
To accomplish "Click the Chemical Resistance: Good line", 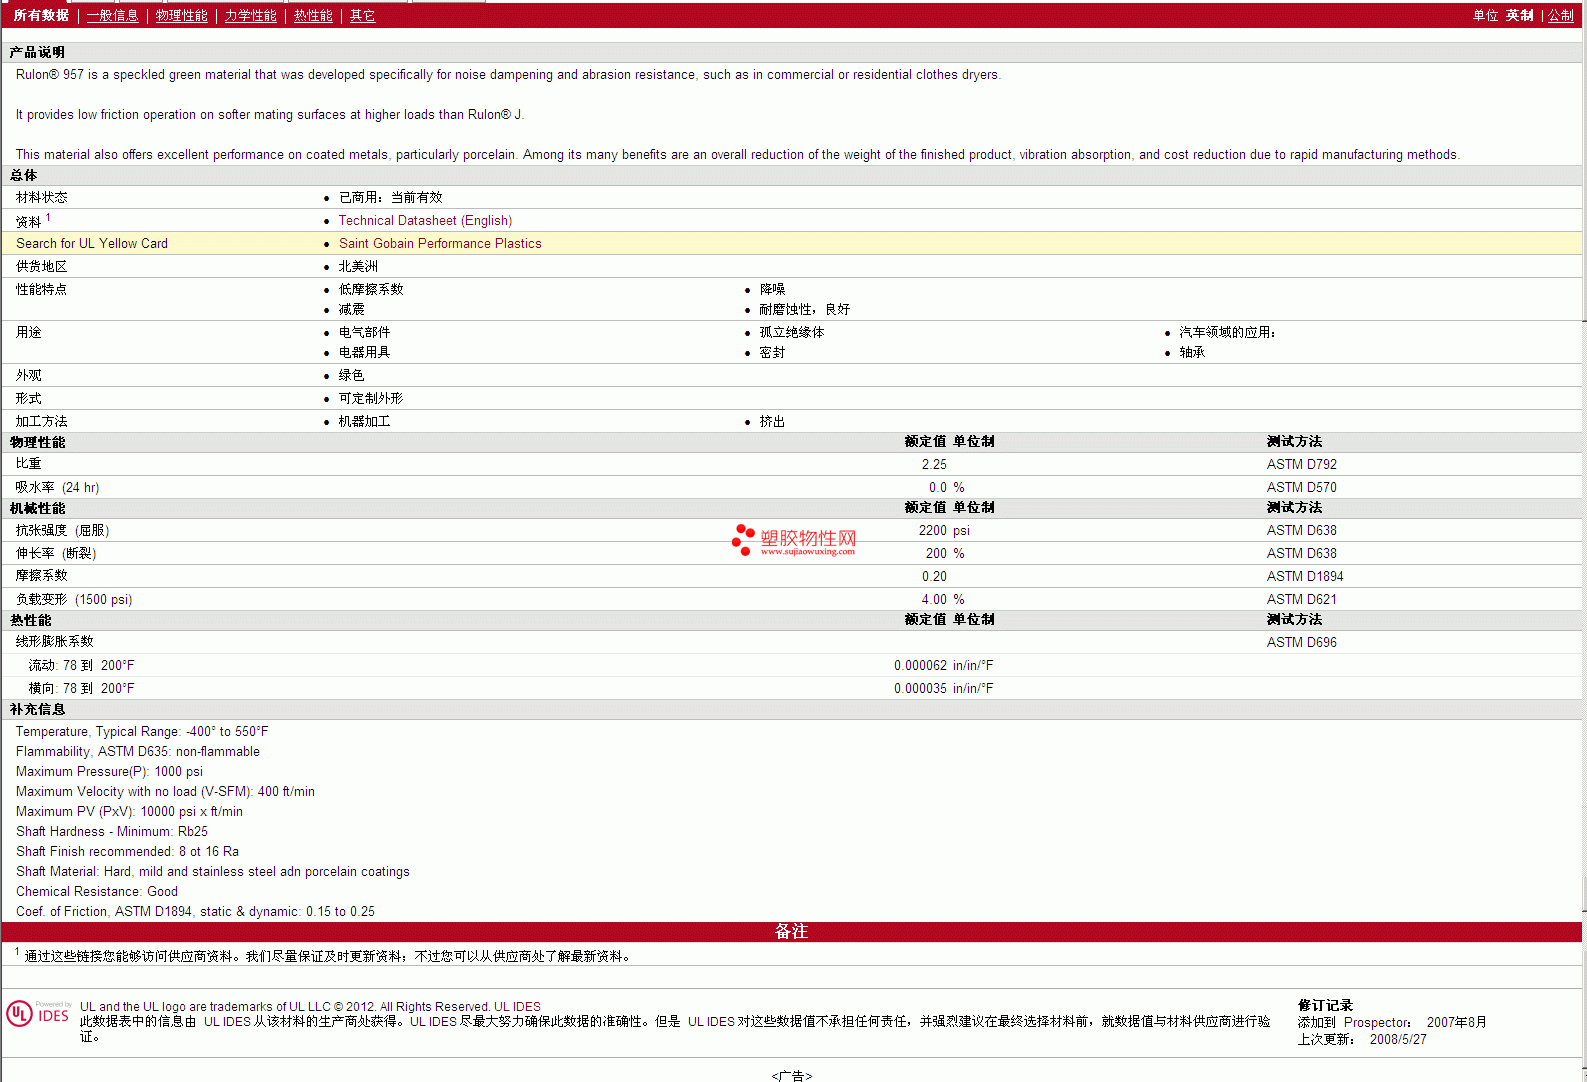I will click(97, 892).
